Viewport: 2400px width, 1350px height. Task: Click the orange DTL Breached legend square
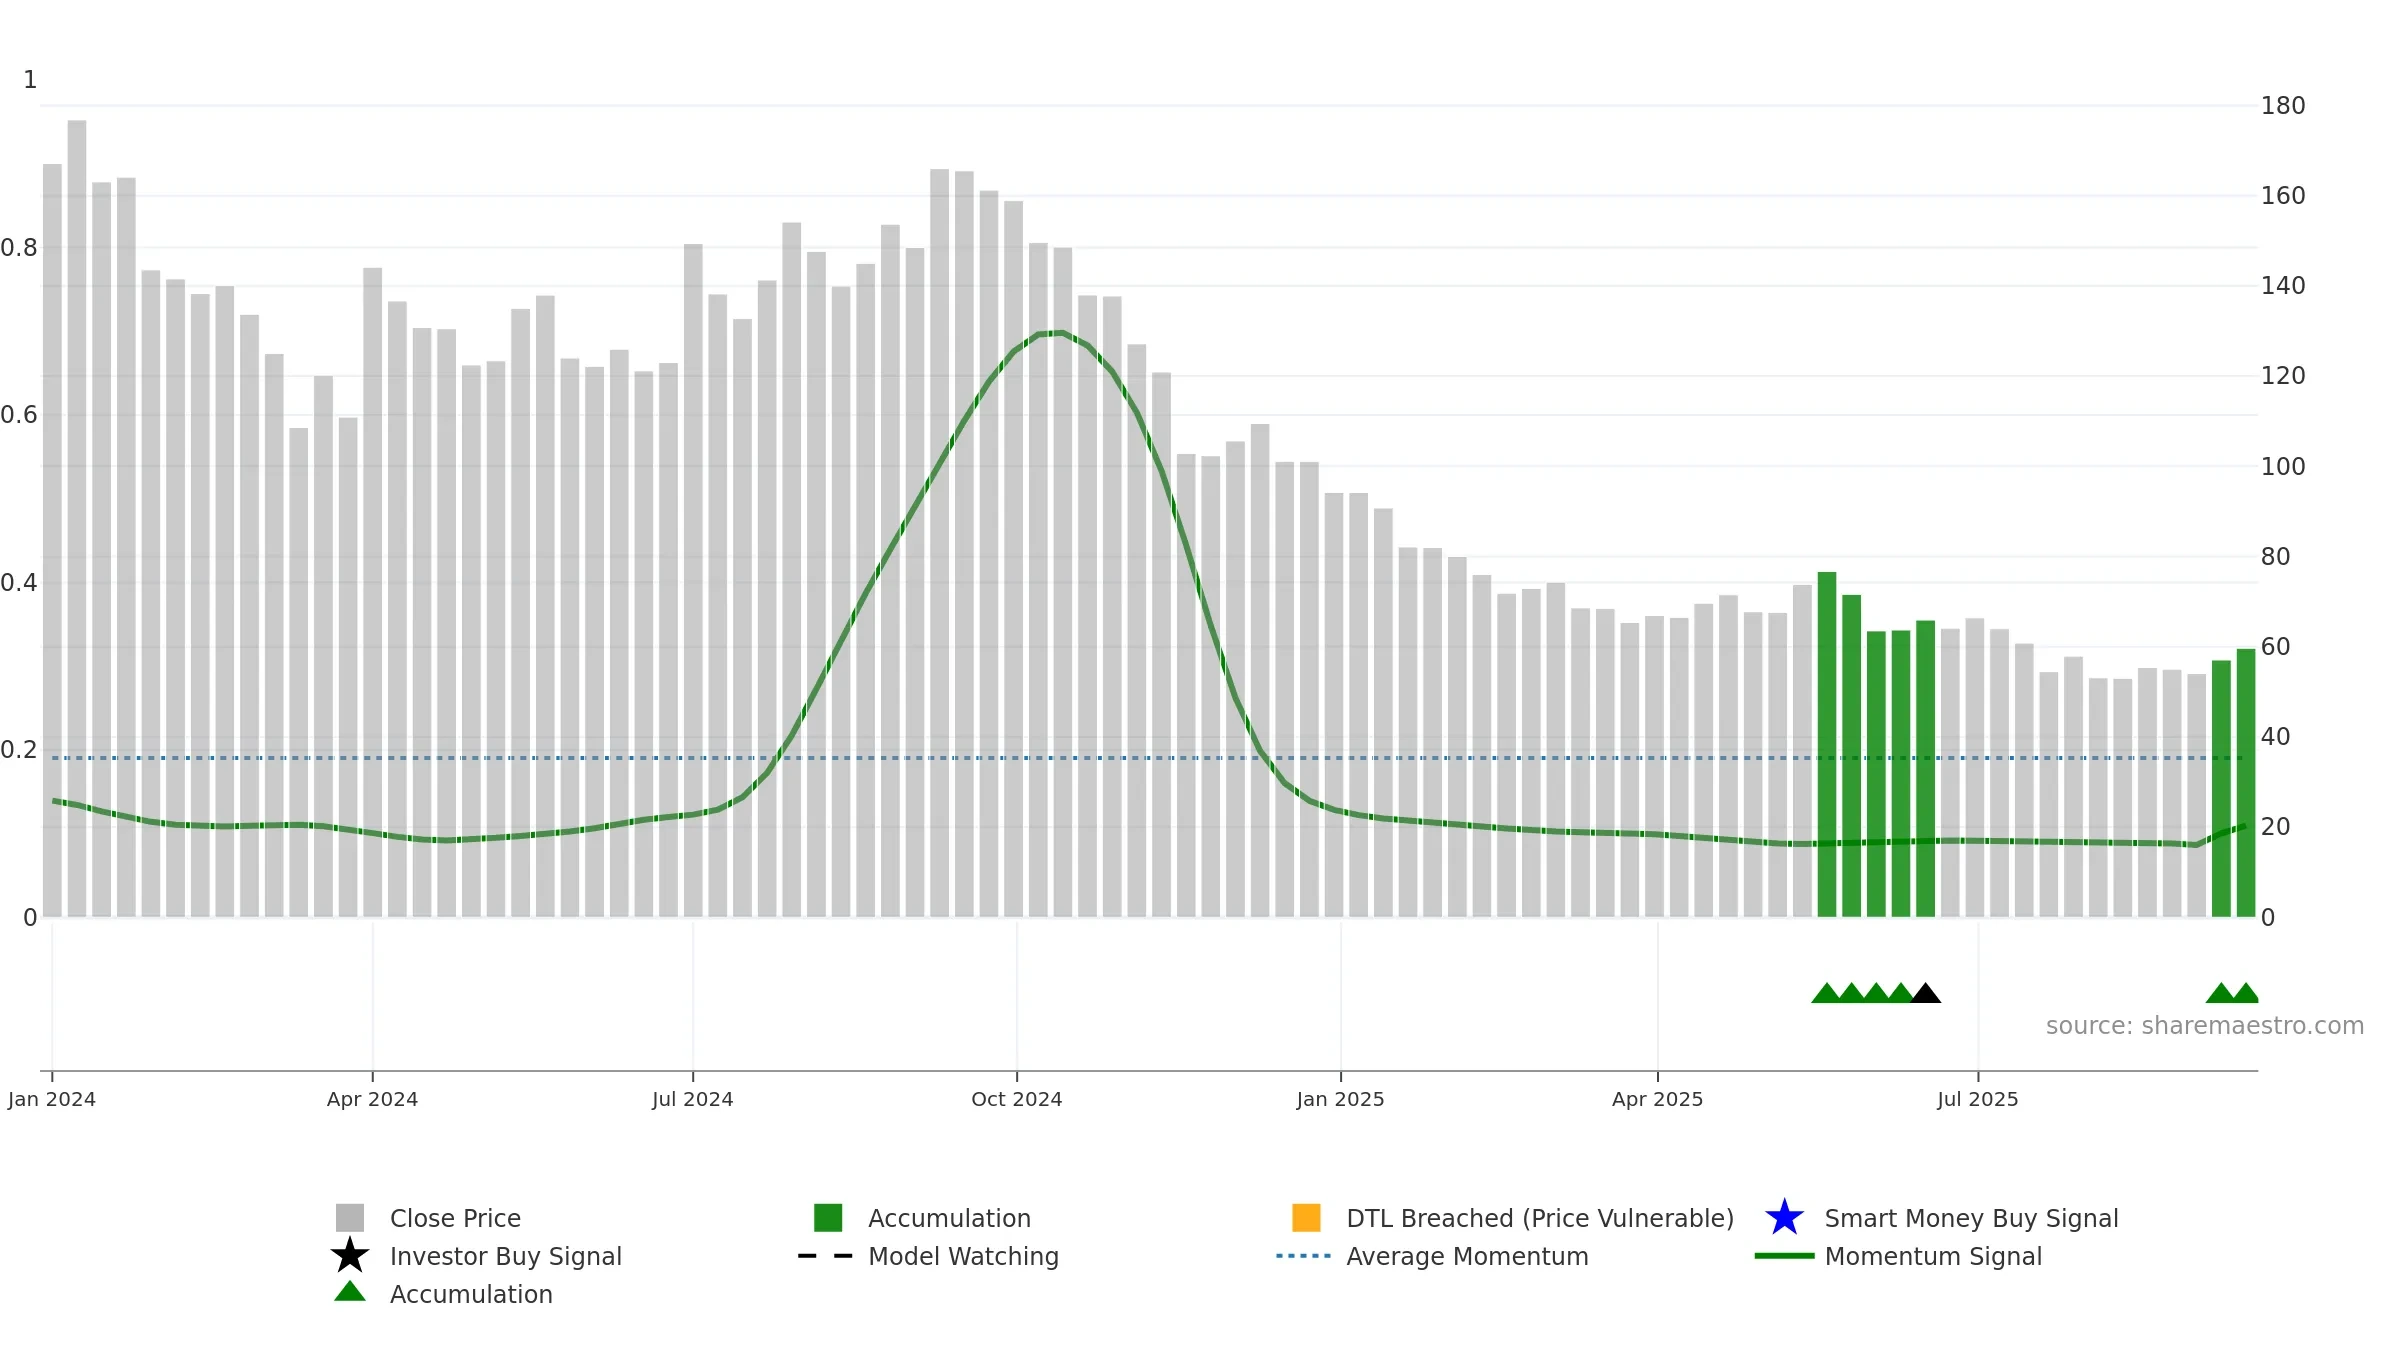[1306, 1218]
